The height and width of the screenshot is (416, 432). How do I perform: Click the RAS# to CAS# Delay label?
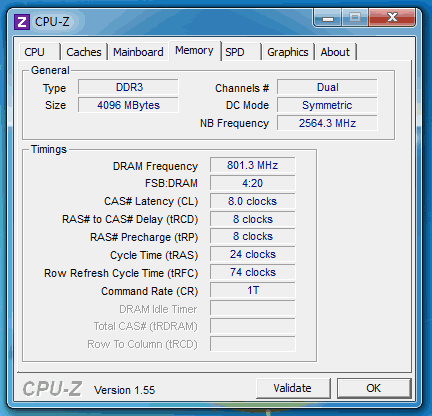coord(130,220)
